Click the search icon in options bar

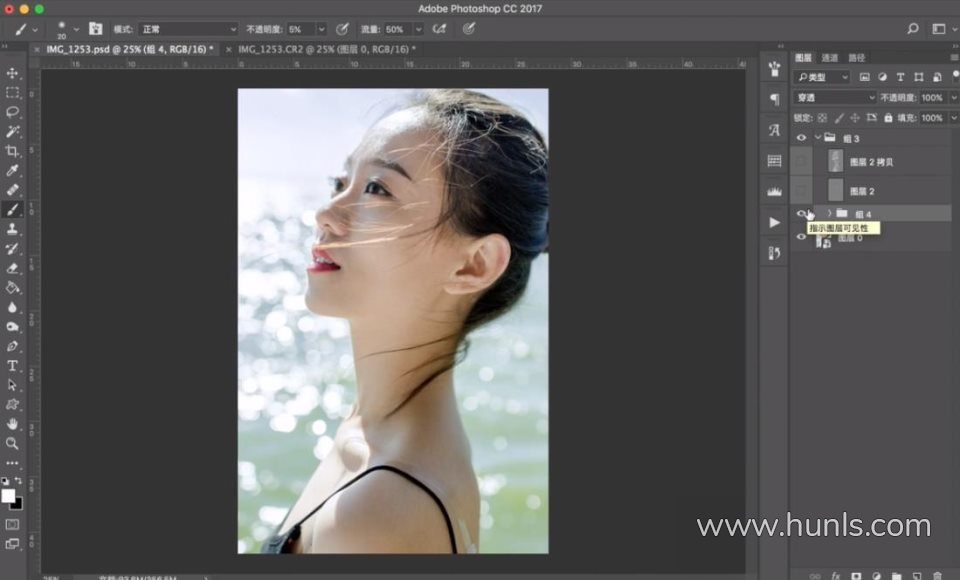913,29
